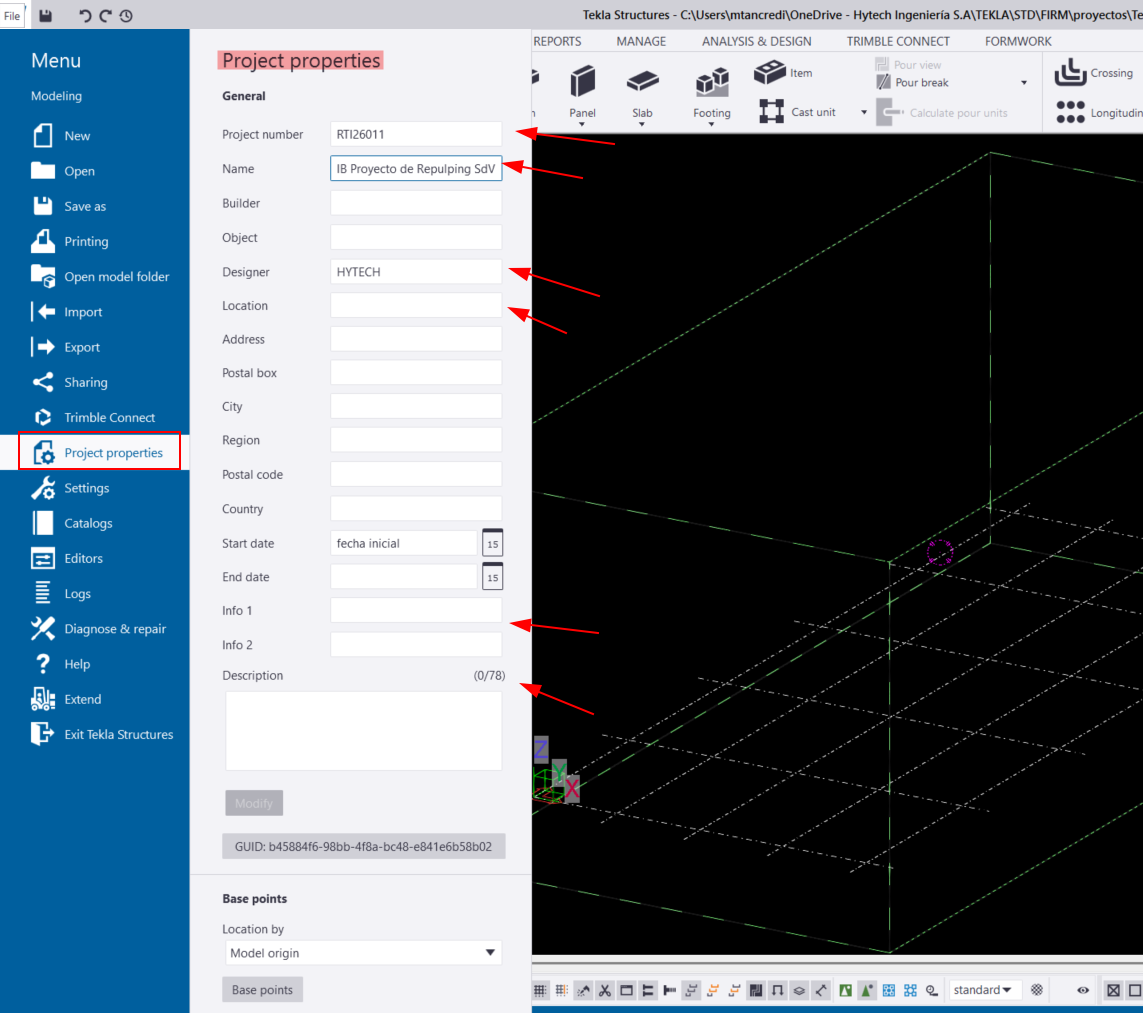Click into the Designer field containing HYTECH
Screen dimensions: 1143x1013
416,272
